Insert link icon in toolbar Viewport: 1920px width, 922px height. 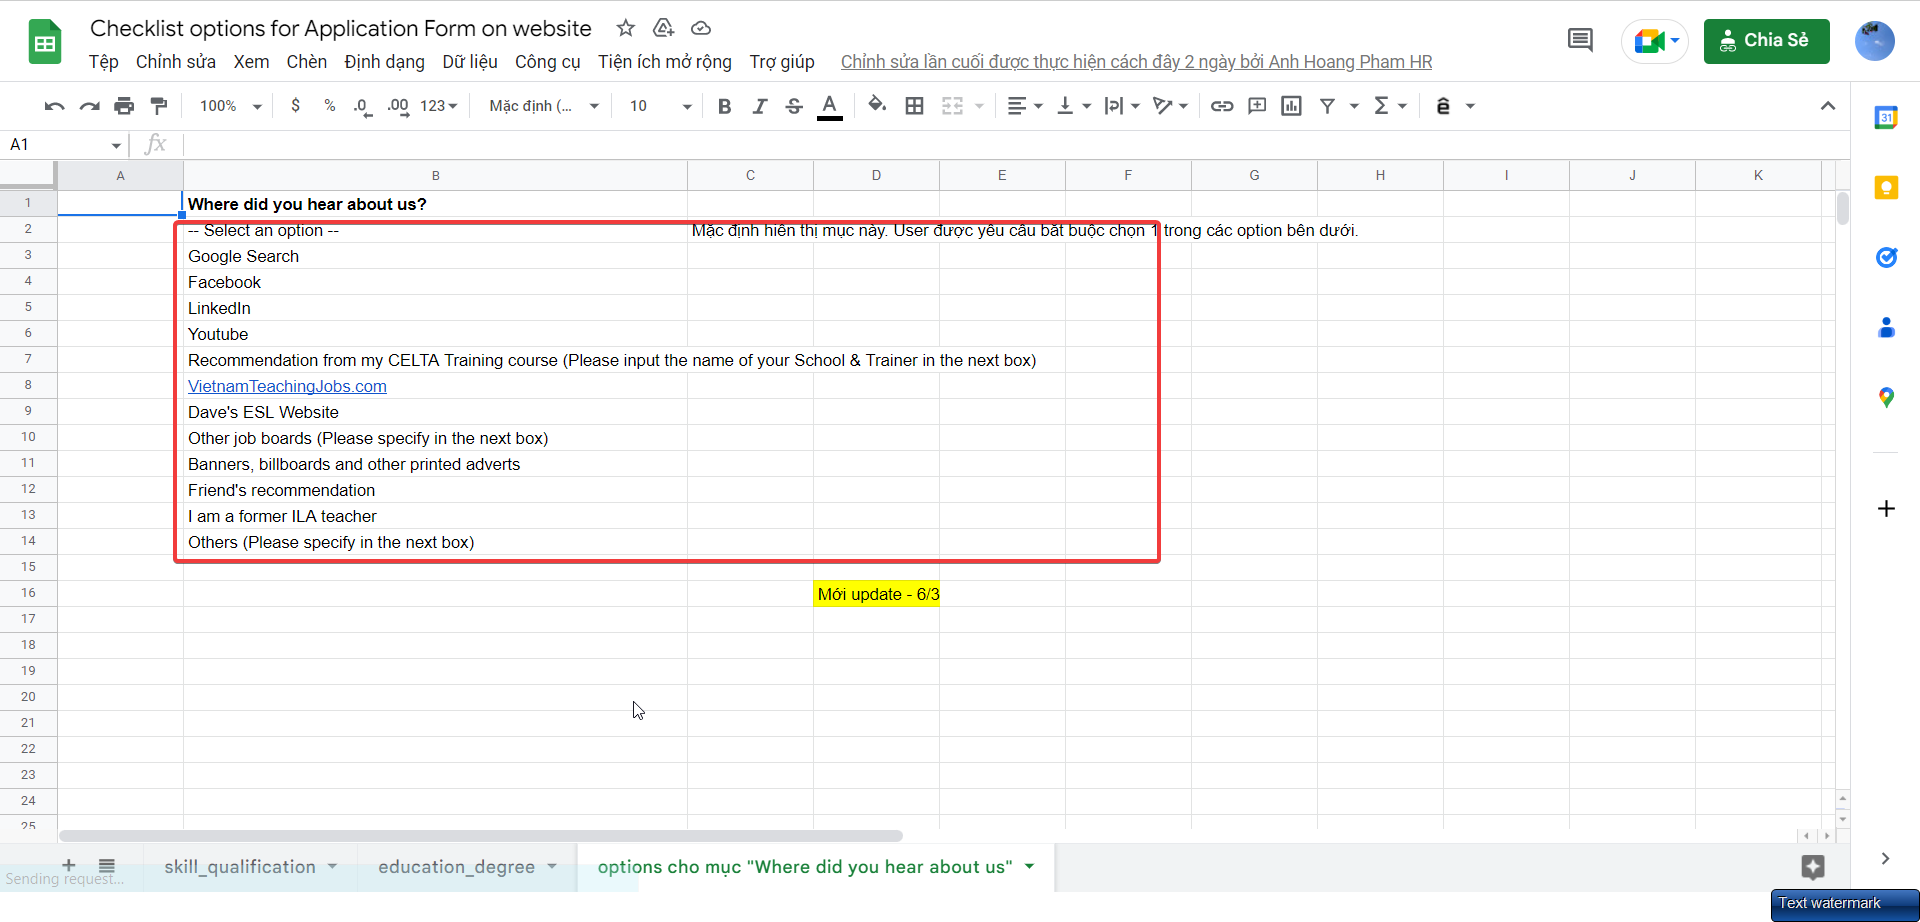click(1222, 106)
